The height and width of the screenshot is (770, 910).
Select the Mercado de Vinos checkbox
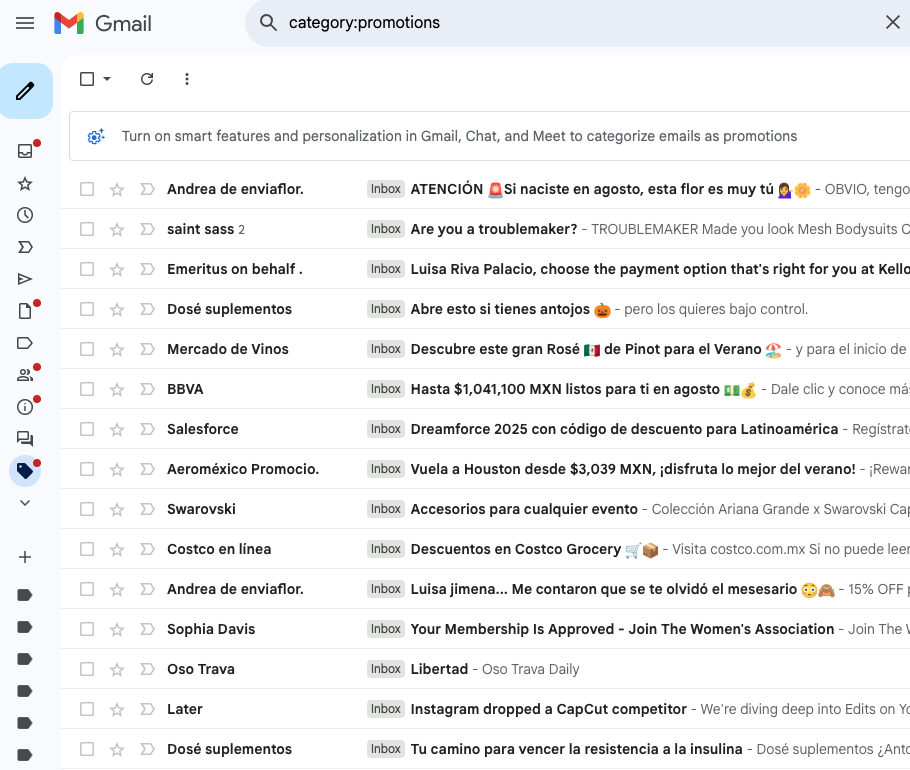(x=87, y=349)
